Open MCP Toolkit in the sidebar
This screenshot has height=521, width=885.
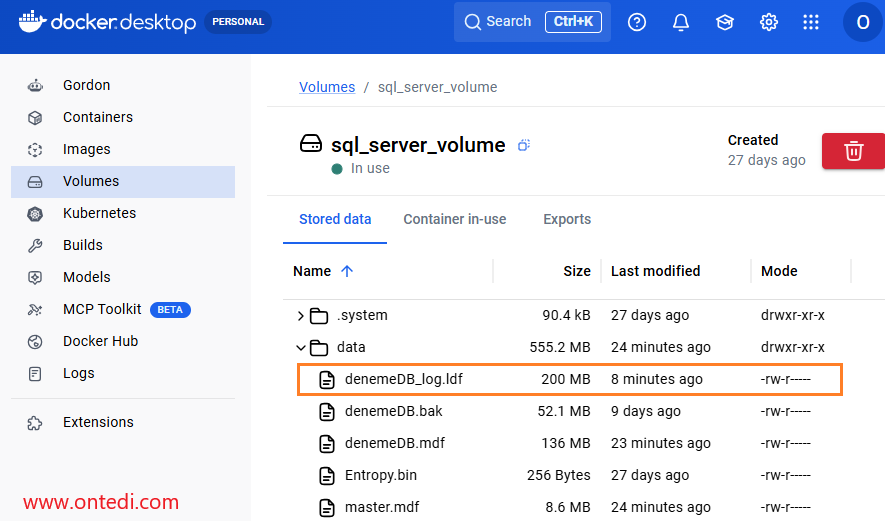click(123, 309)
